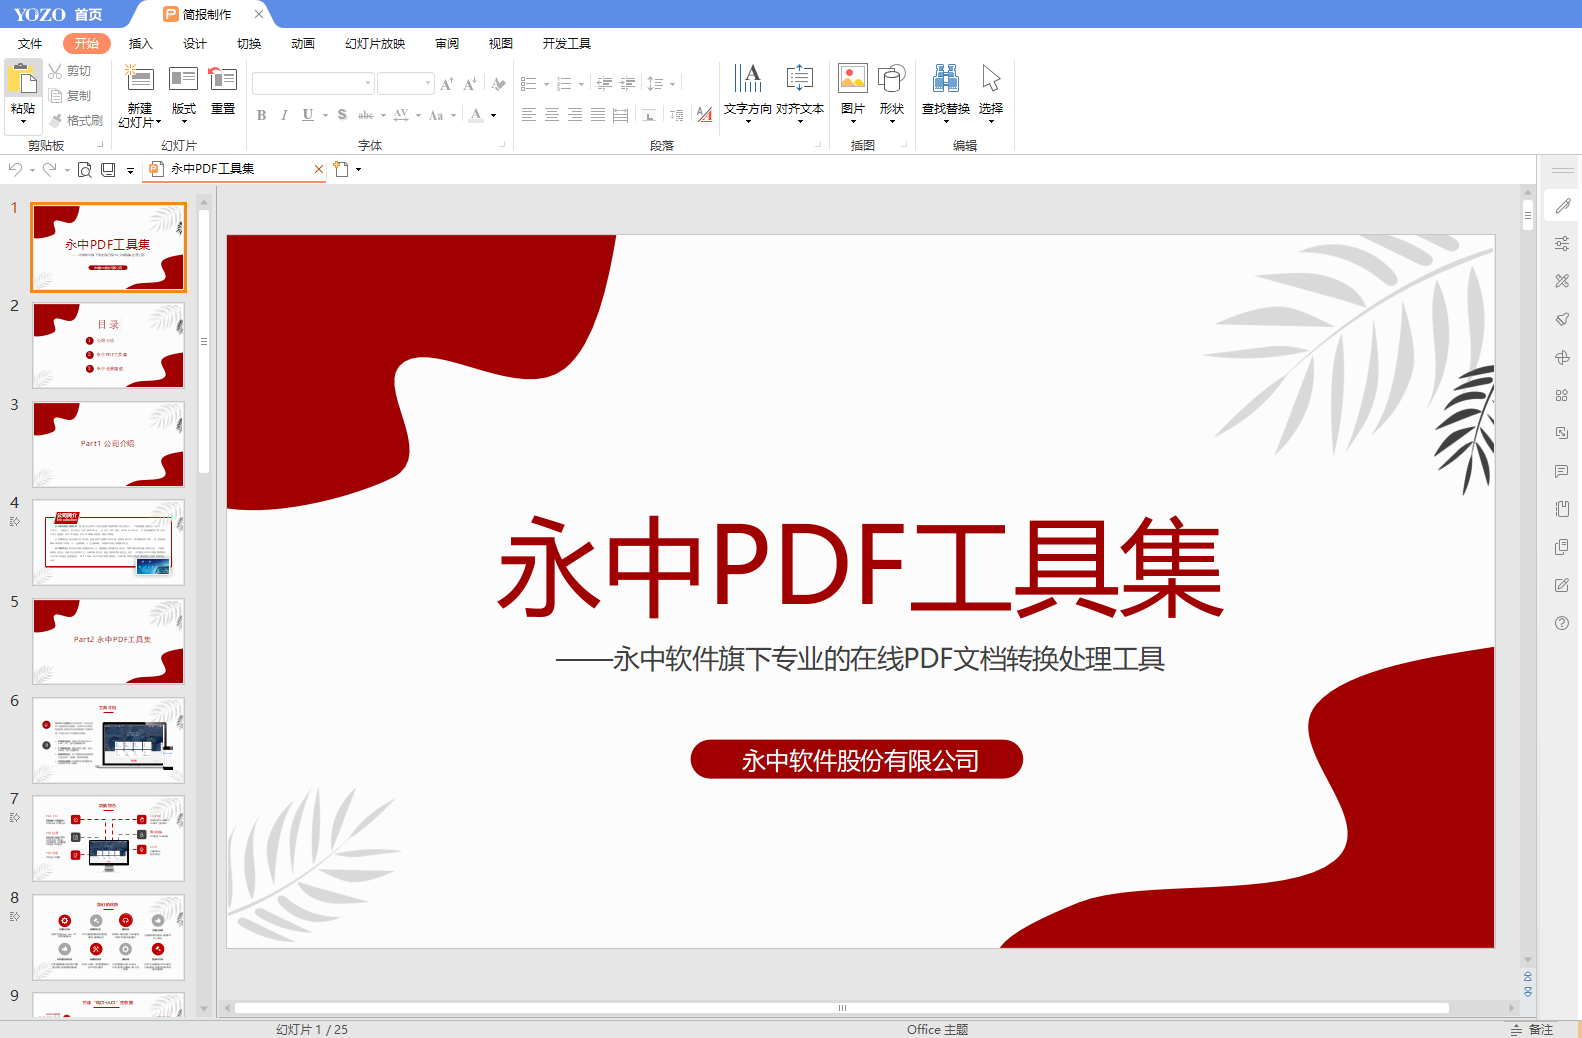The width and height of the screenshot is (1582, 1038).
Task: Click 备注 notes button in status bar
Action: [1533, 1029]
